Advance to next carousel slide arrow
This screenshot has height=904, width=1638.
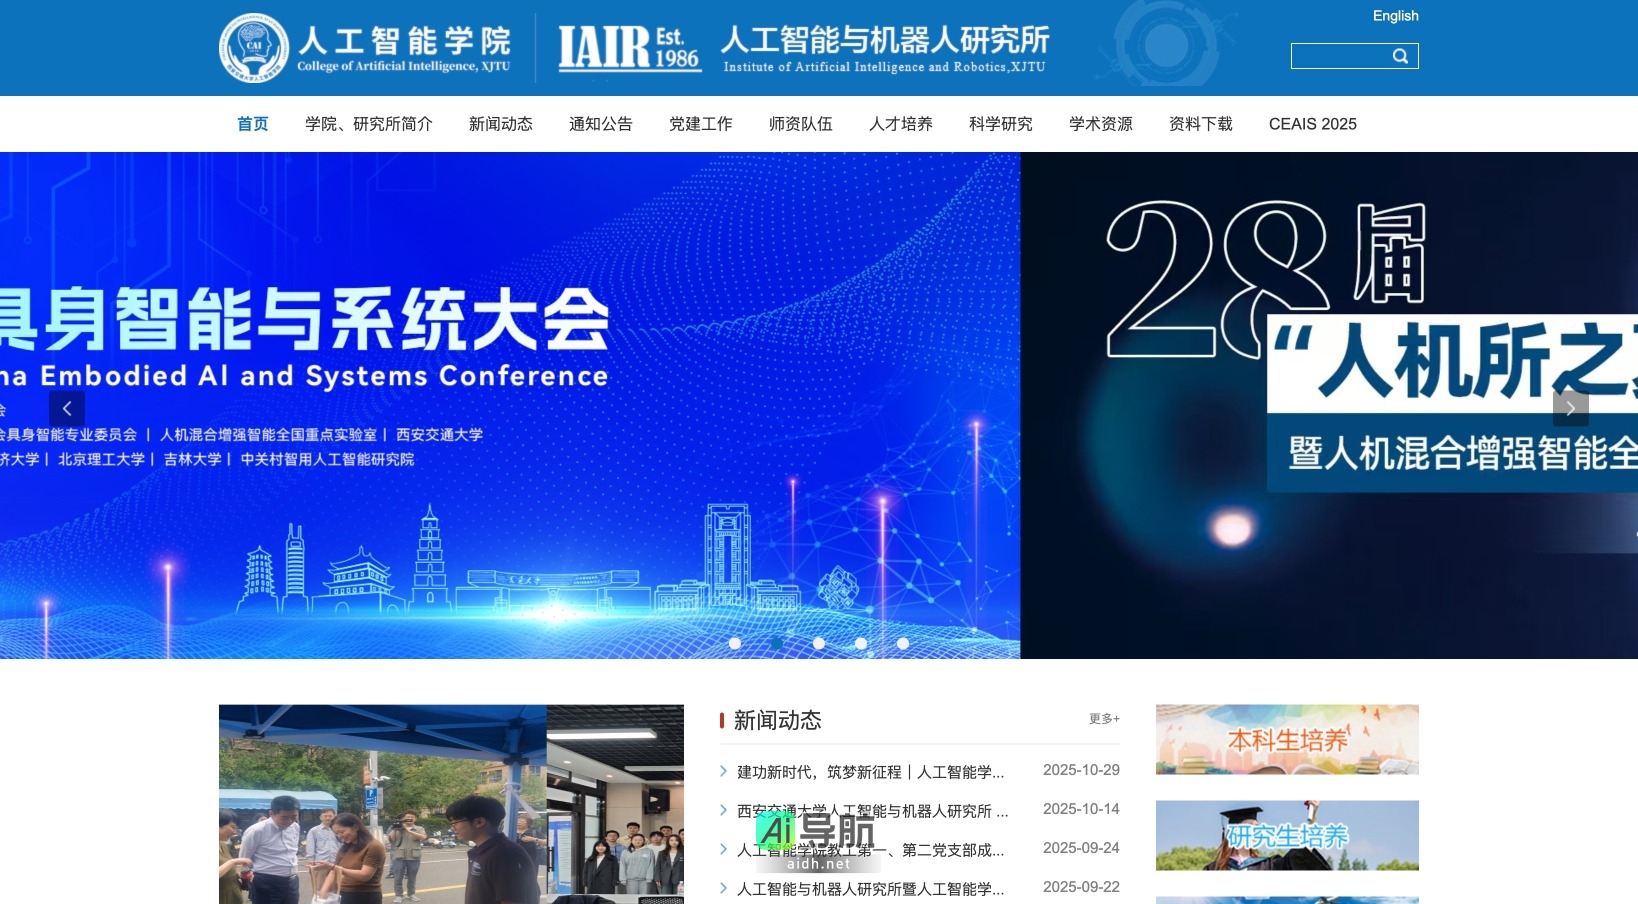[x=1570, y=408]
